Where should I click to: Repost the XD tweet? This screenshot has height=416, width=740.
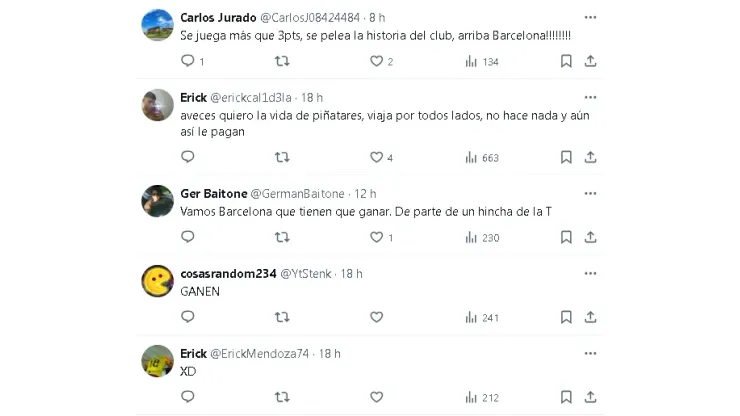282,397
